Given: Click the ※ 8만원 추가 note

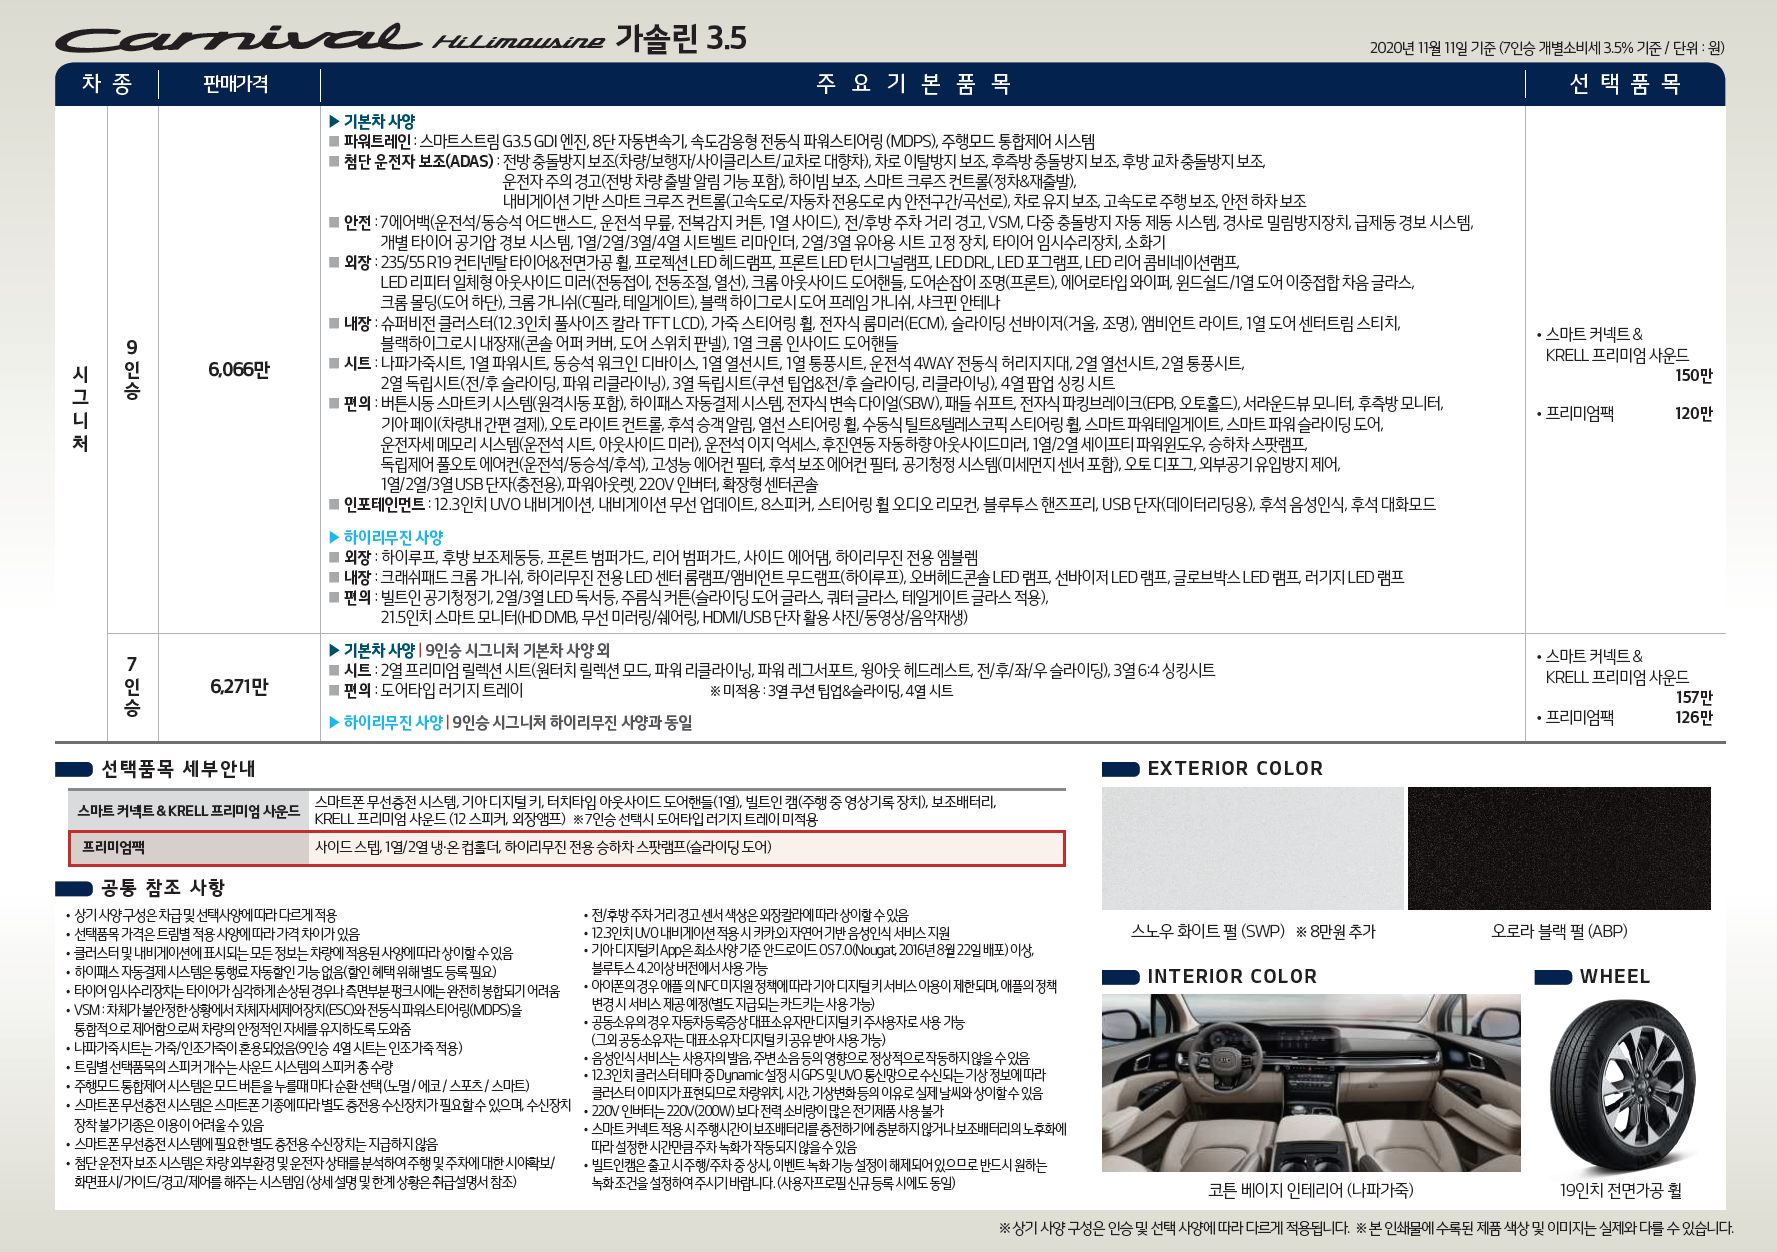Looking at the screenshot, I should [x=1335, y=931].
